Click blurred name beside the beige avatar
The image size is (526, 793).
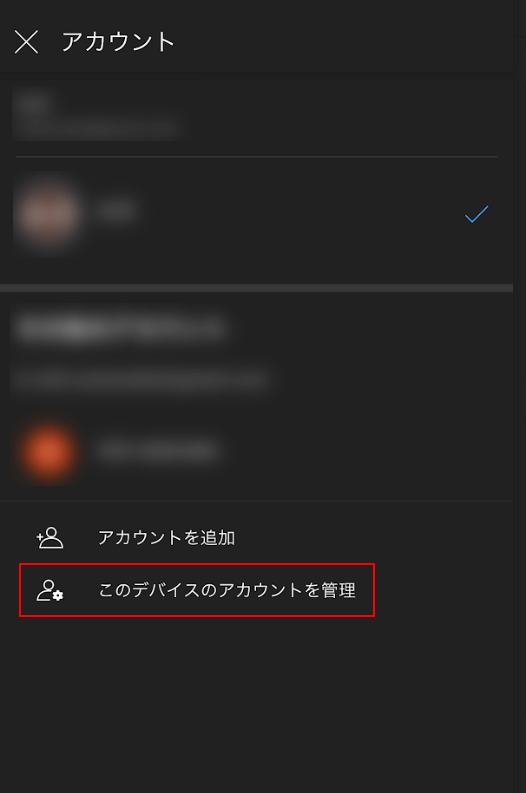point(117,210)
